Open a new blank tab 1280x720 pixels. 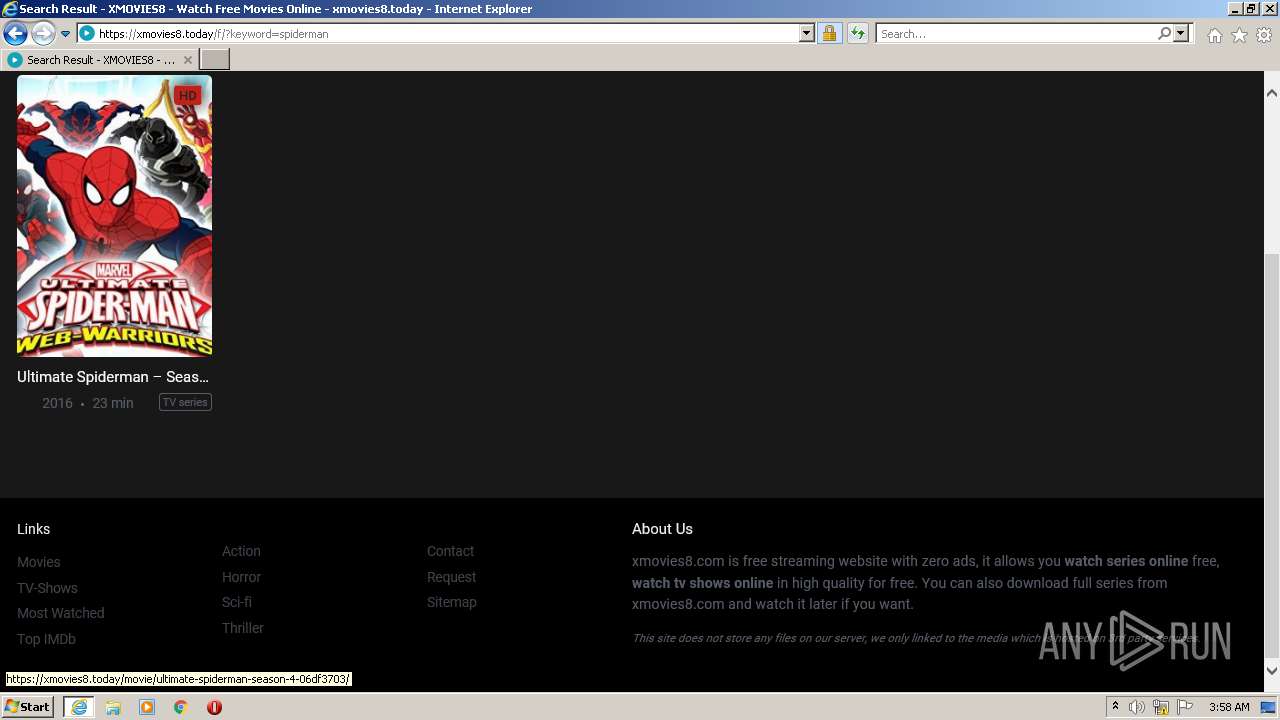215,60
